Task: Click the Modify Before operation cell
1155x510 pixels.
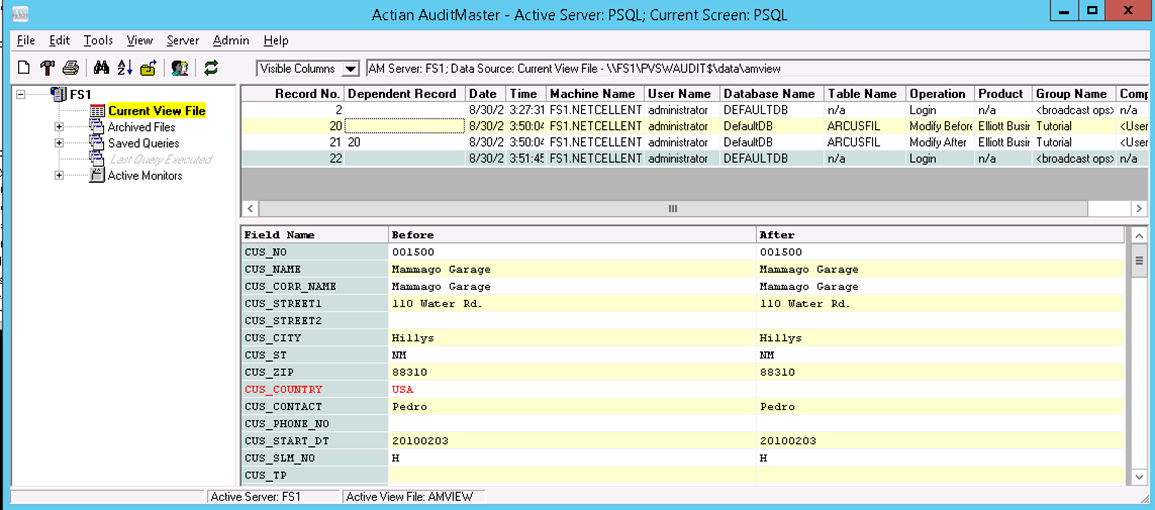Action: point(940,126)
